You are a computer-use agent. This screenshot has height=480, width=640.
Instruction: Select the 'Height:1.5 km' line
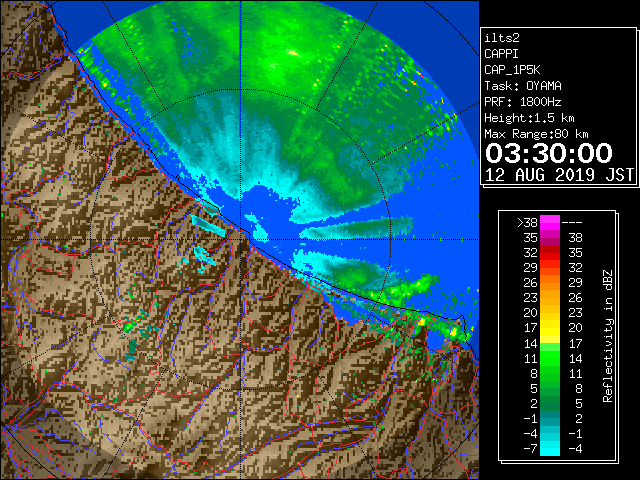[529, 118]
